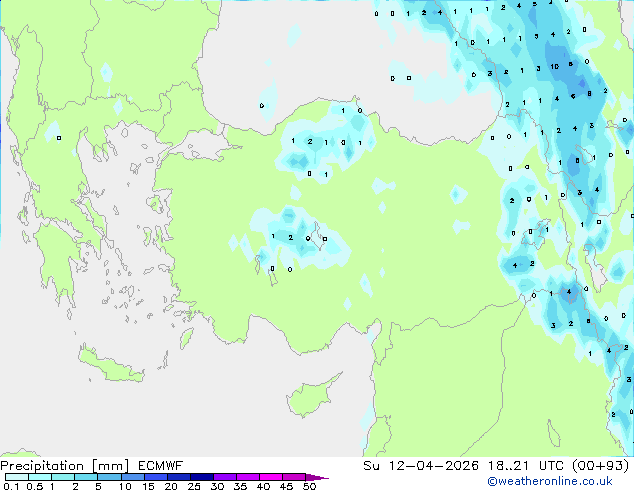Click the '15' legend scale label
The height and width of the screenshot is (490, 634).
(148, 486)
